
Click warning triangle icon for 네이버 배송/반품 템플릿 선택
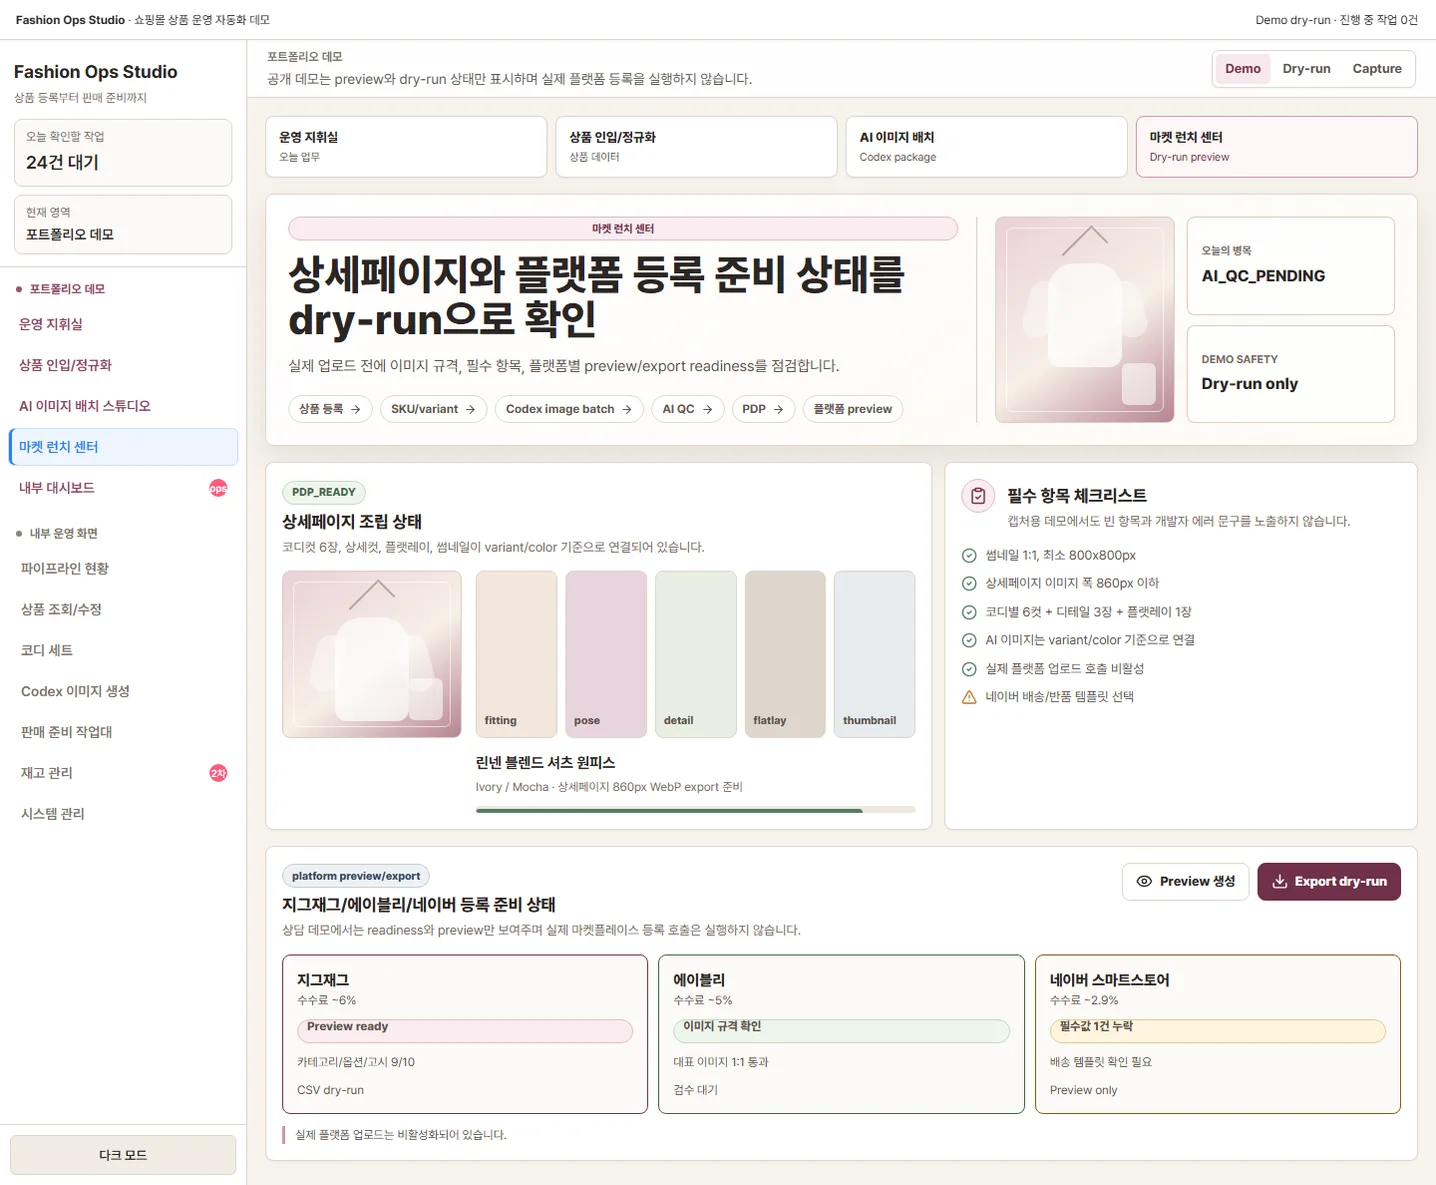coord(969,697)
